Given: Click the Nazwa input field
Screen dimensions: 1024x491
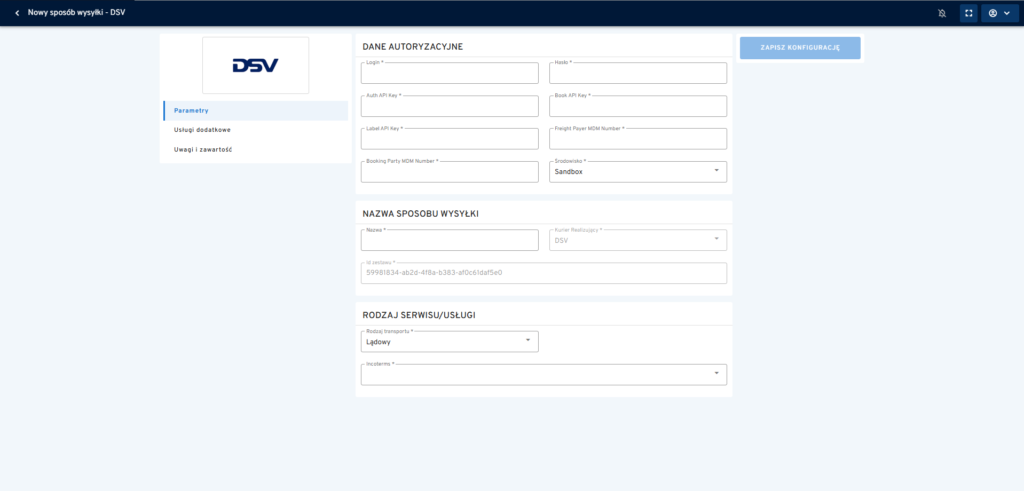Looking at the screenshot, I should click(449, 240).
